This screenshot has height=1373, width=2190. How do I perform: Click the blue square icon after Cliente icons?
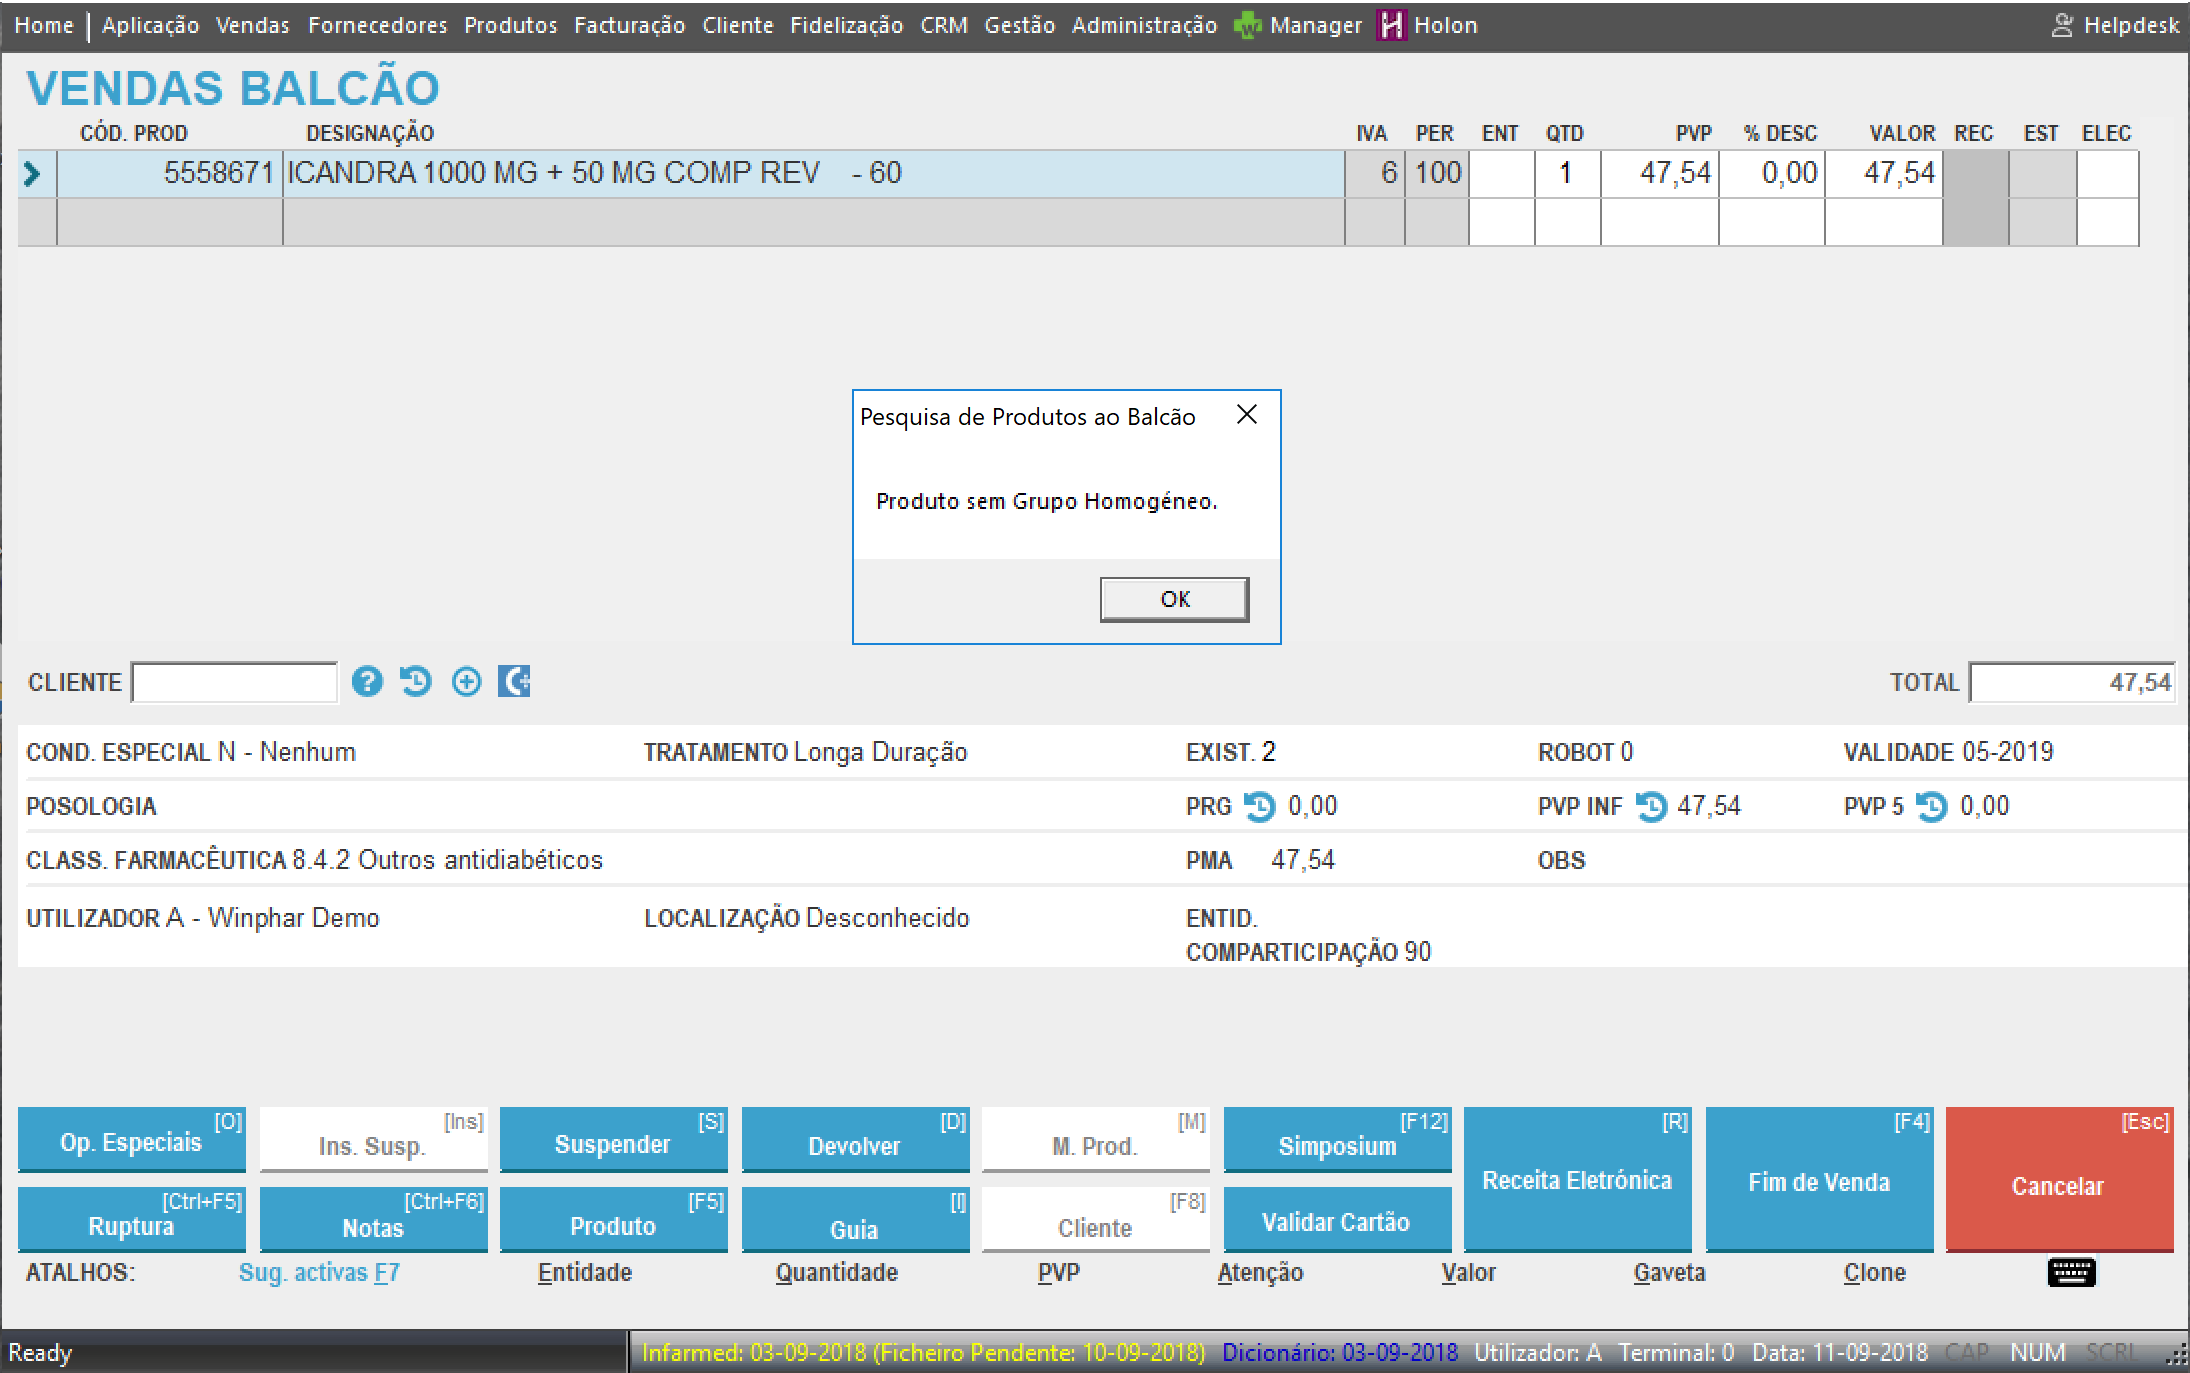tap(514, 682)
